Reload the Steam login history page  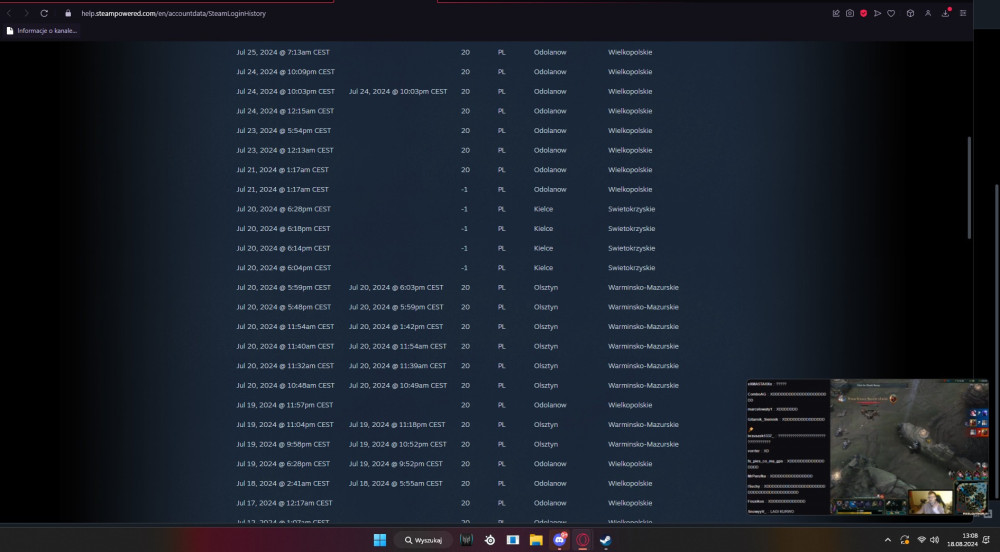click(x=44, y=13)
